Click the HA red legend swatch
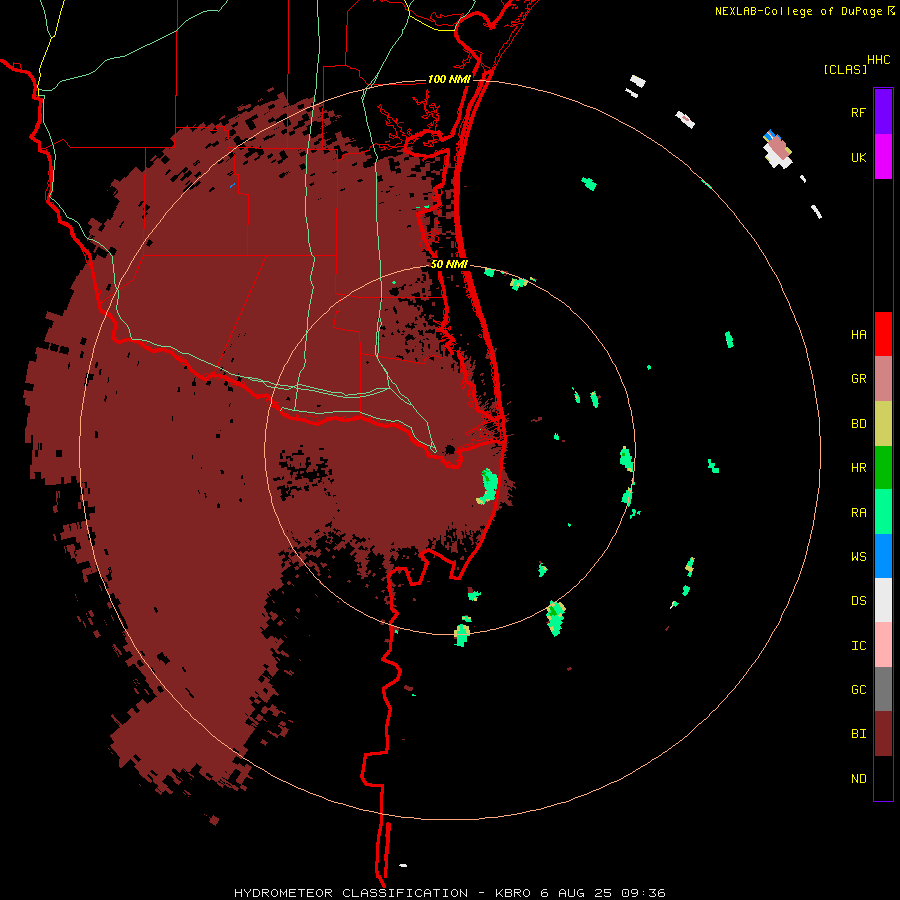This screenshot has height=900, width=900. click(883, 334)
